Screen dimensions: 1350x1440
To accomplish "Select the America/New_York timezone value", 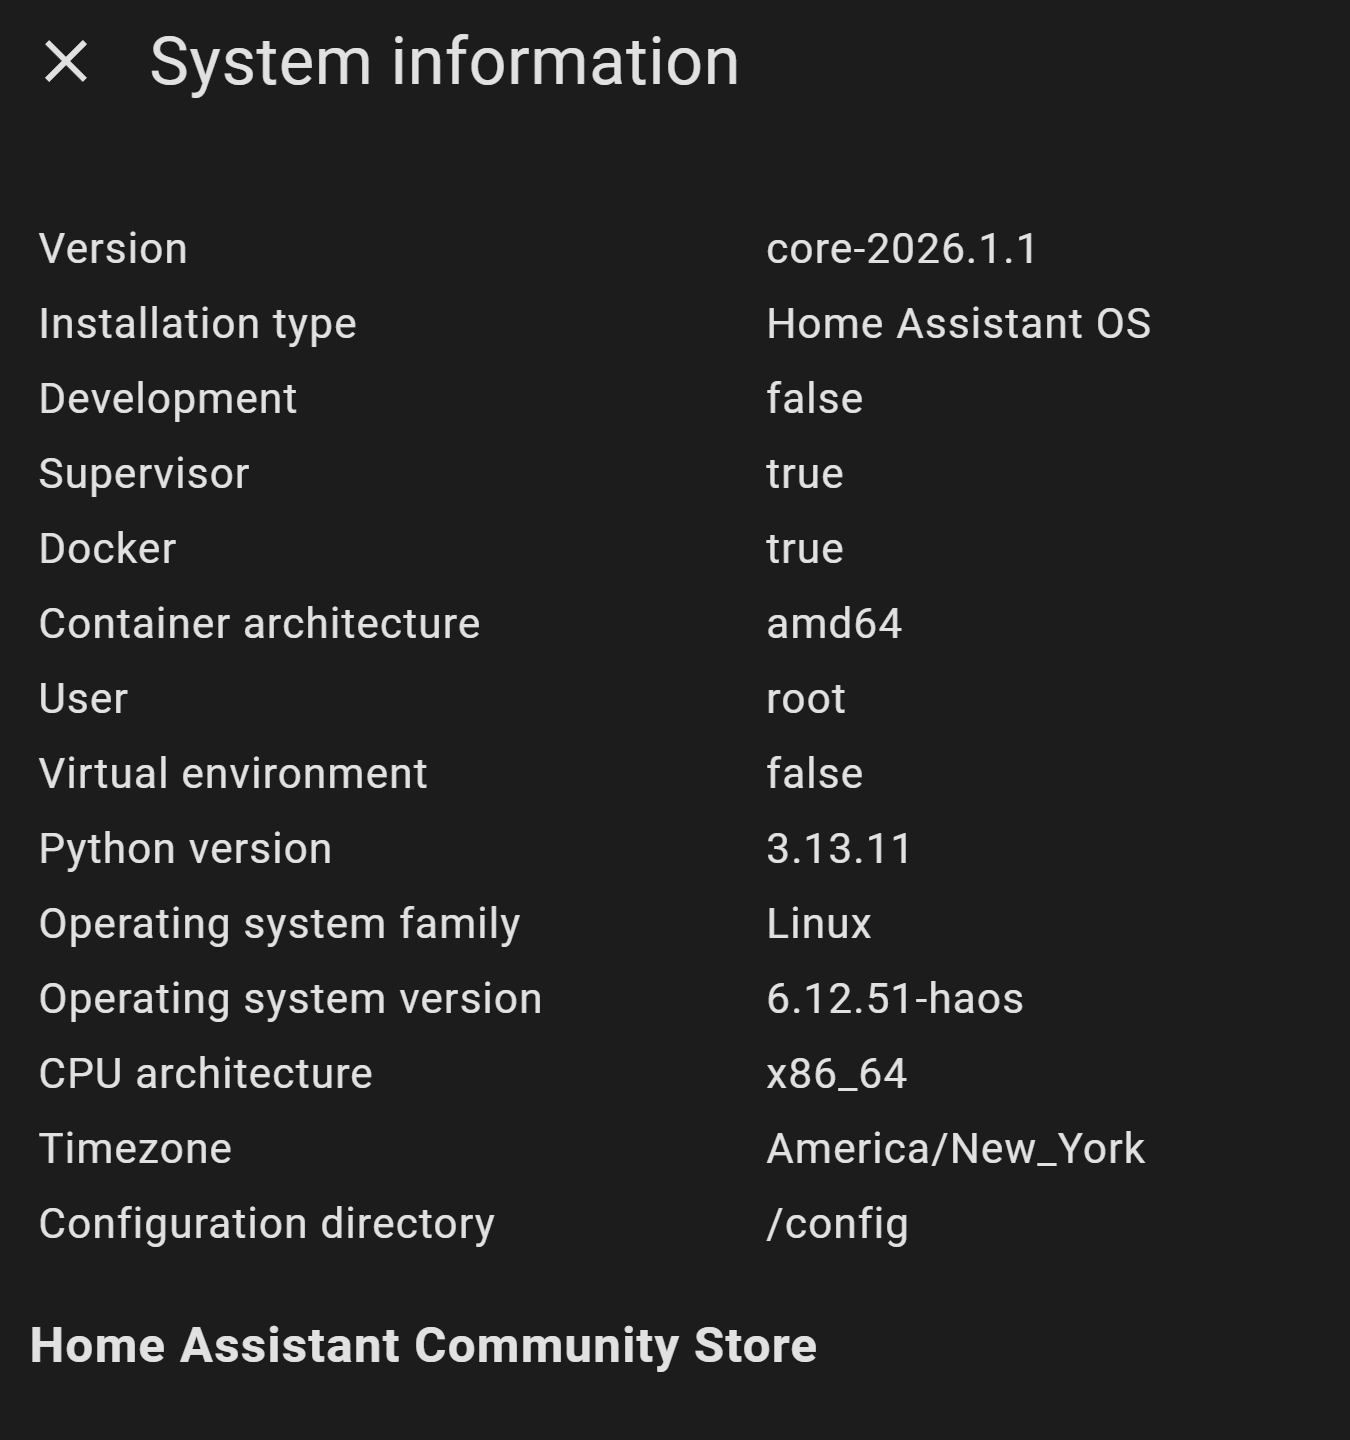I will click(955, 1149).
